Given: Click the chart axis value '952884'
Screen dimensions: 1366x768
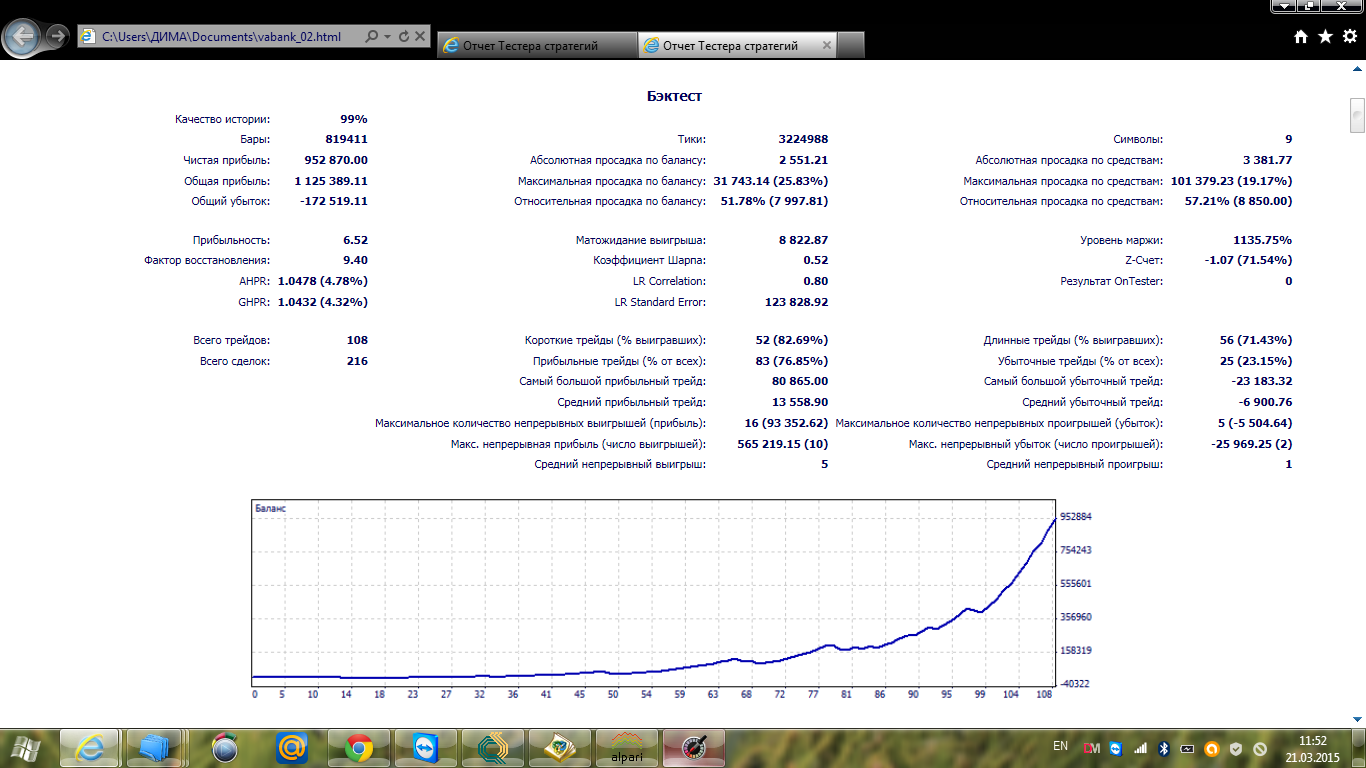Looking at the screenshot, I should [x=1074, y=516].
